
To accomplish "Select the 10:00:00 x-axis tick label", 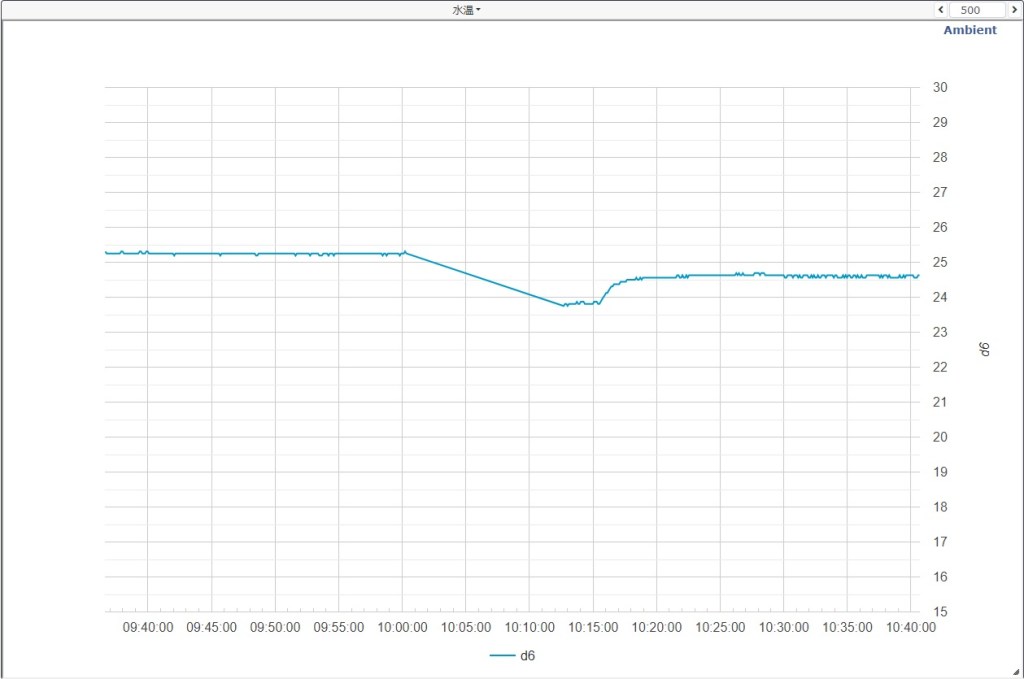I will tap(402, 628).
